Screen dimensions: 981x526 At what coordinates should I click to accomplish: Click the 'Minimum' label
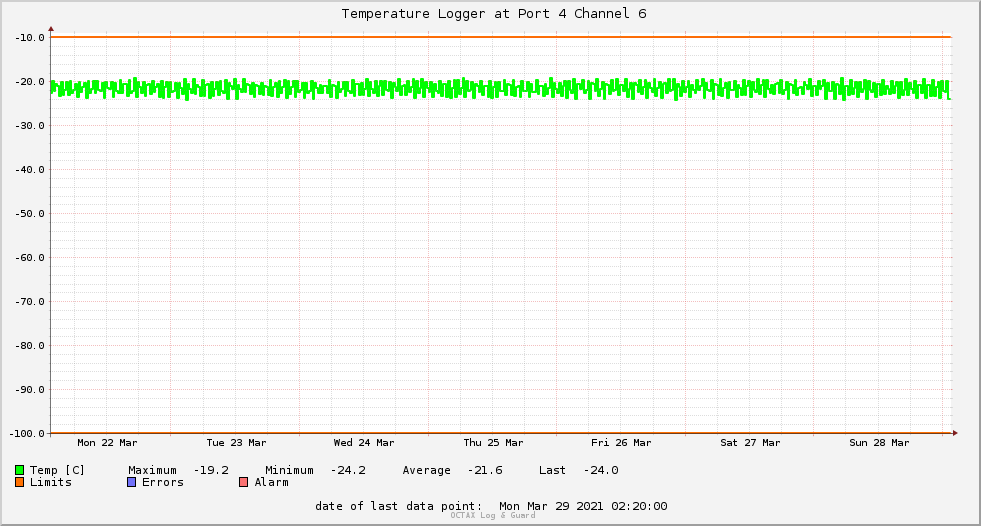[x=289, y=470]
